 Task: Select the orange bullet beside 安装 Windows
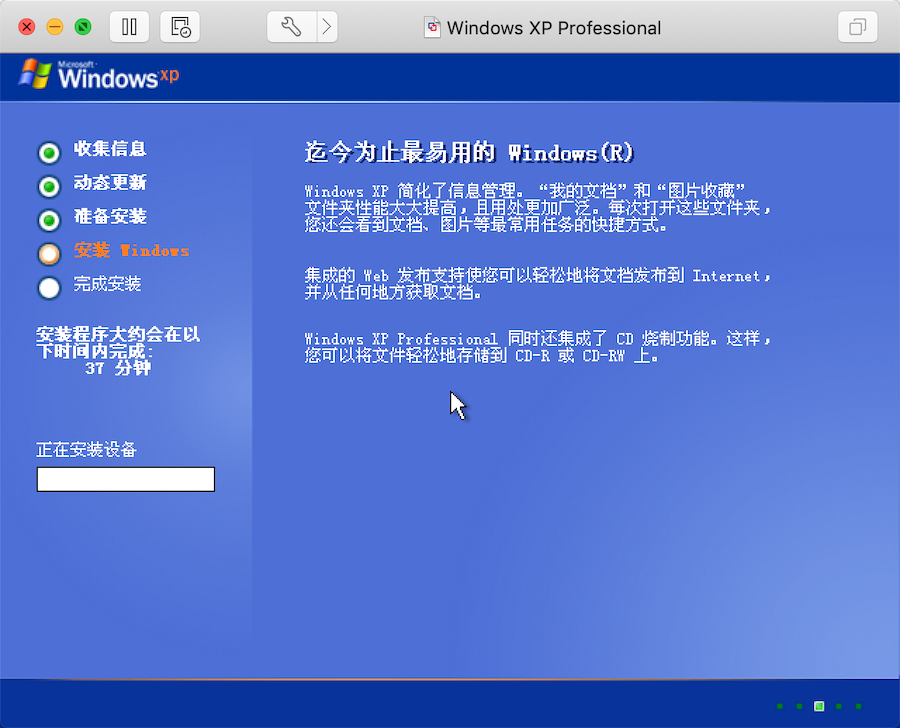tap(48, 253)
